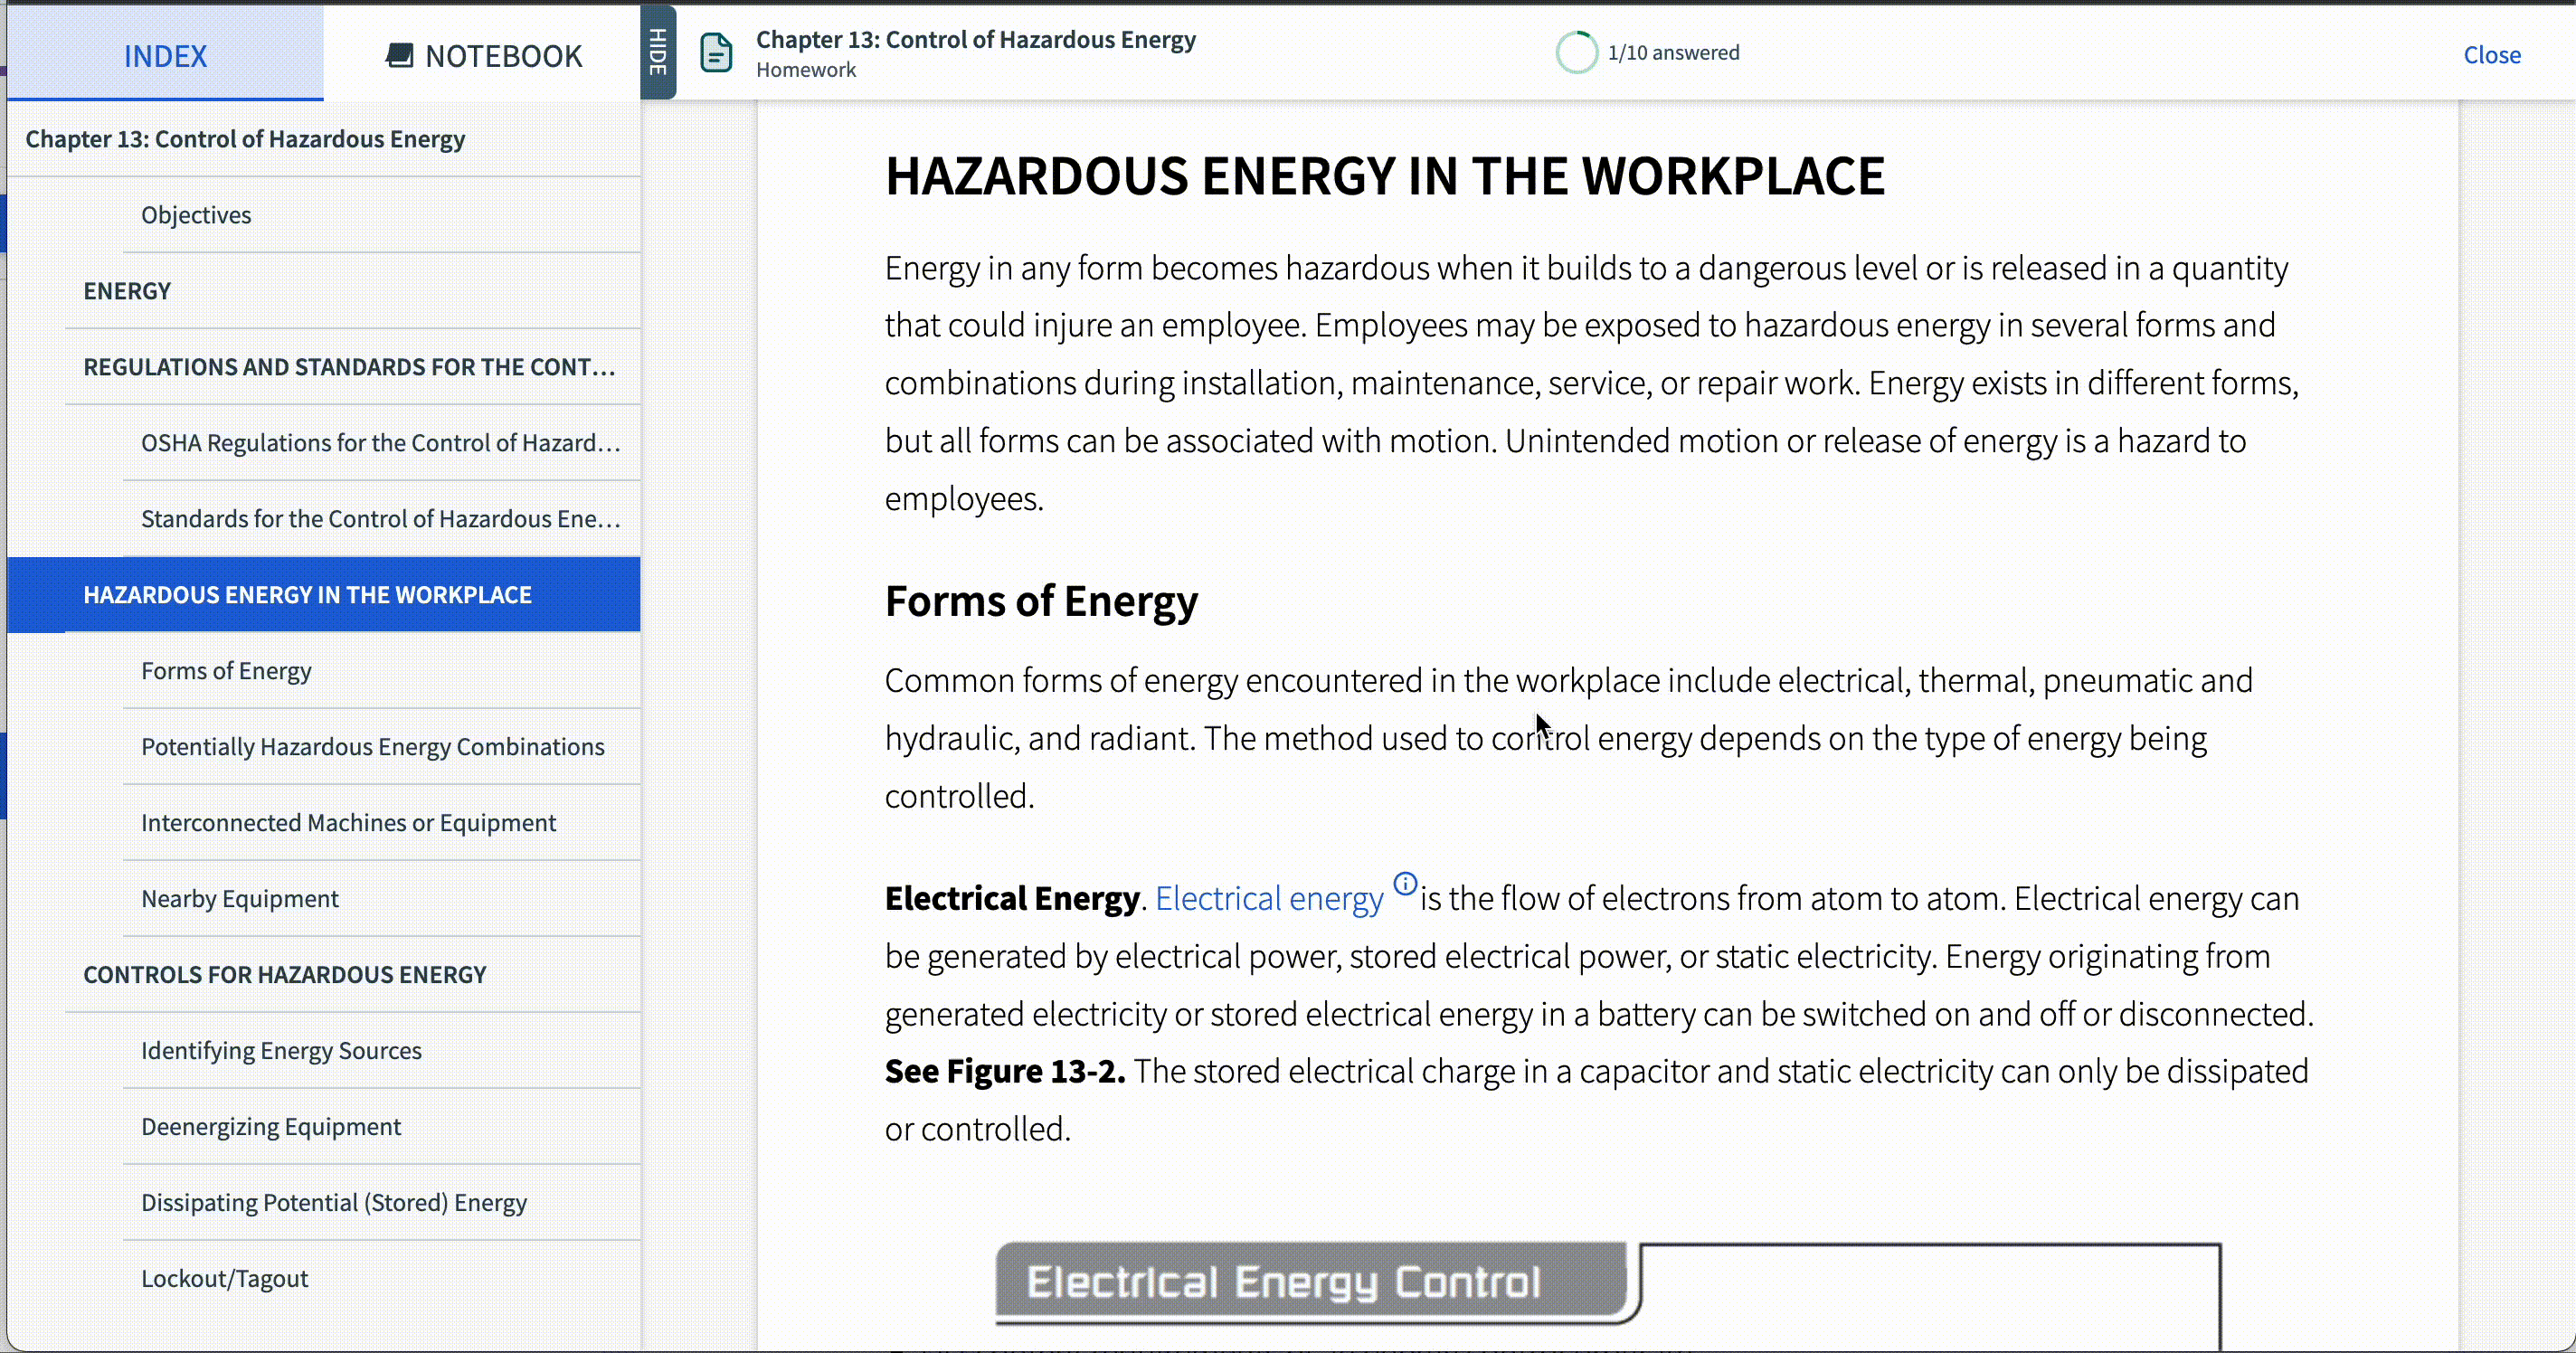Switch to the INDEX tab
The height and width of the screenshot is (1353, 2576).
coord(165,55)
